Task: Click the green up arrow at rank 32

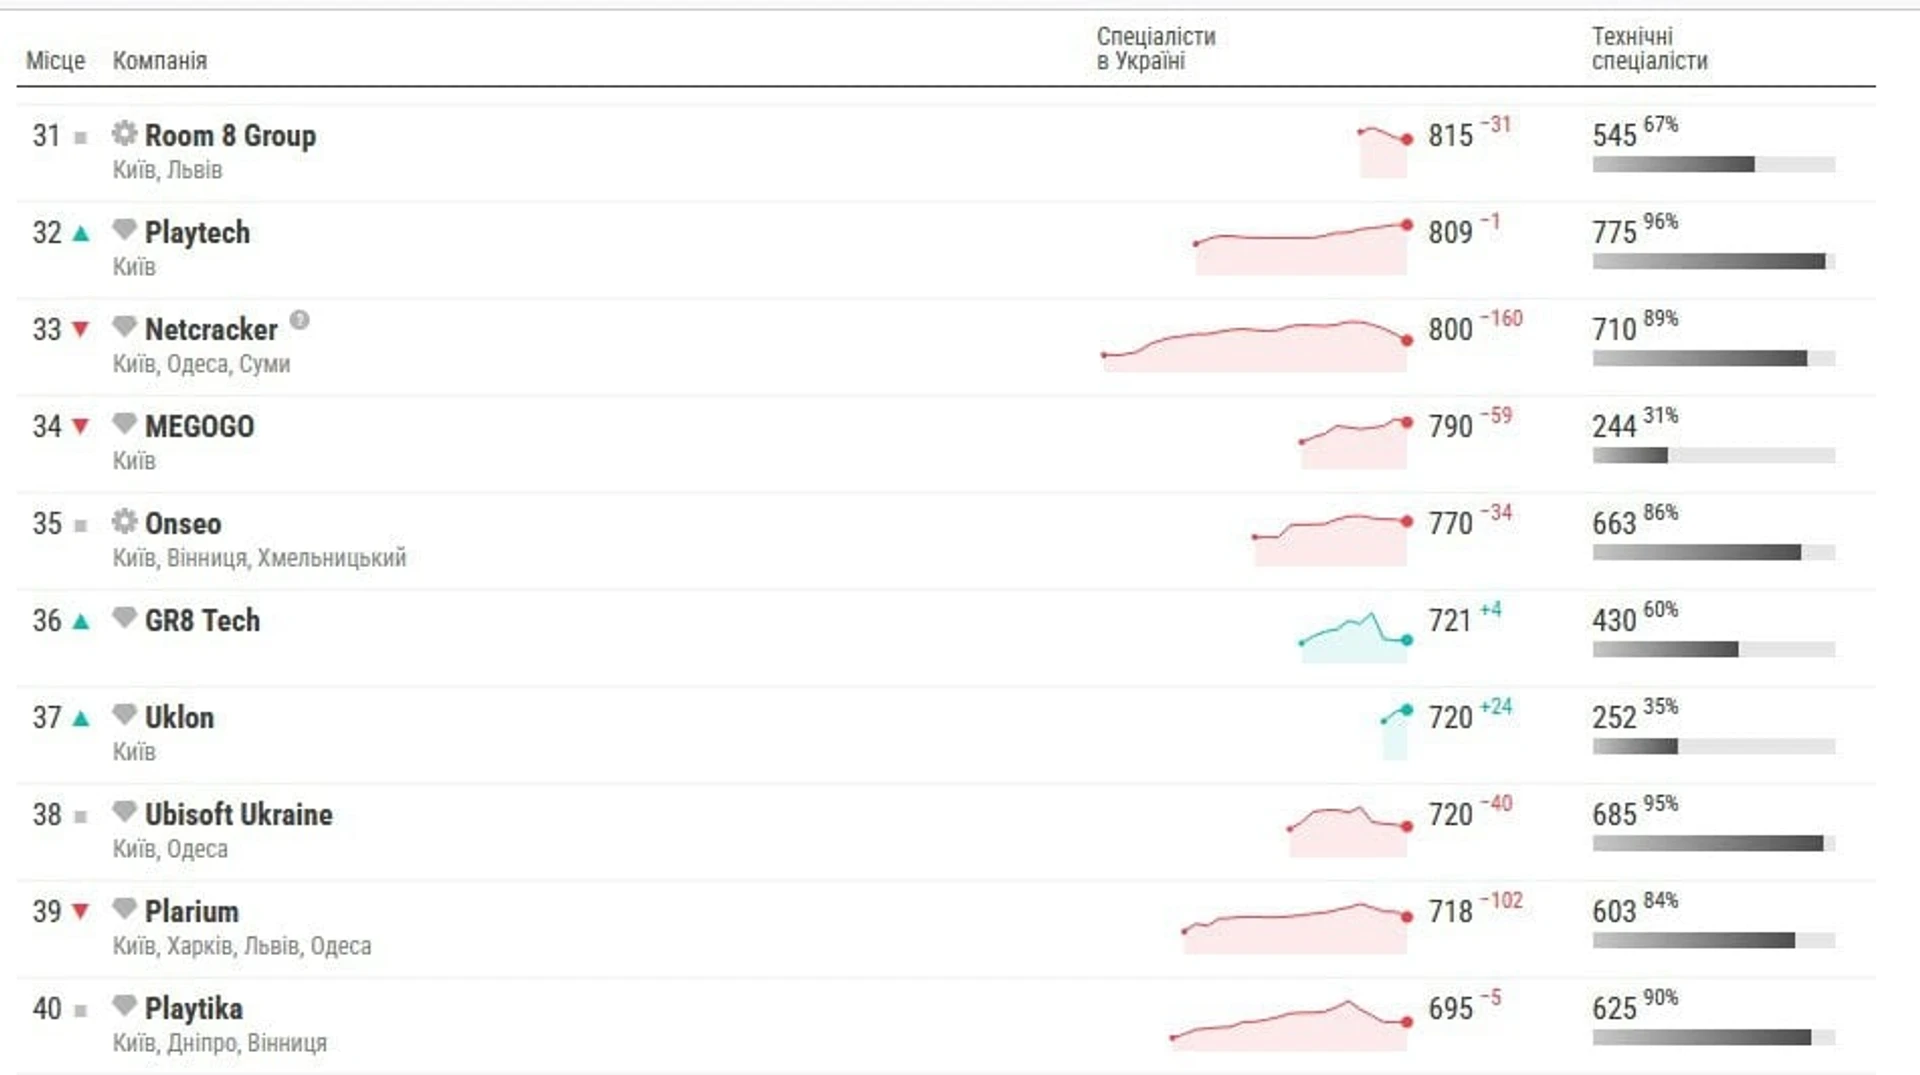Action: [81, 234]
